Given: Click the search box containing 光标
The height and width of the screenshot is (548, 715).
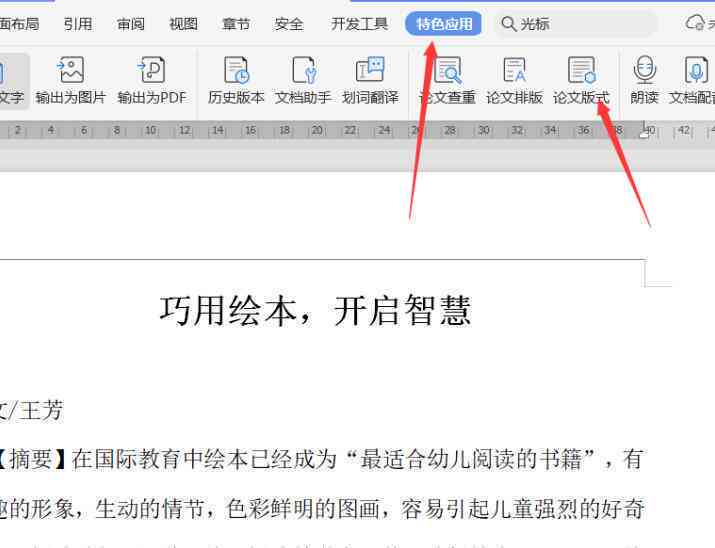Looking at the screenshot, I should click(575, 24).
